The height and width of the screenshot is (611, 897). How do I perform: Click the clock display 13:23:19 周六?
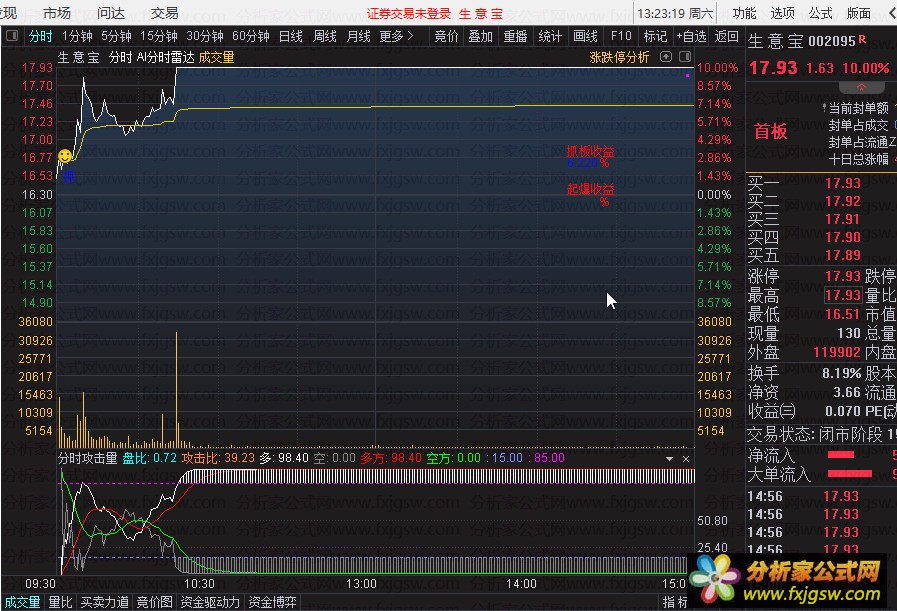(675, 13)
